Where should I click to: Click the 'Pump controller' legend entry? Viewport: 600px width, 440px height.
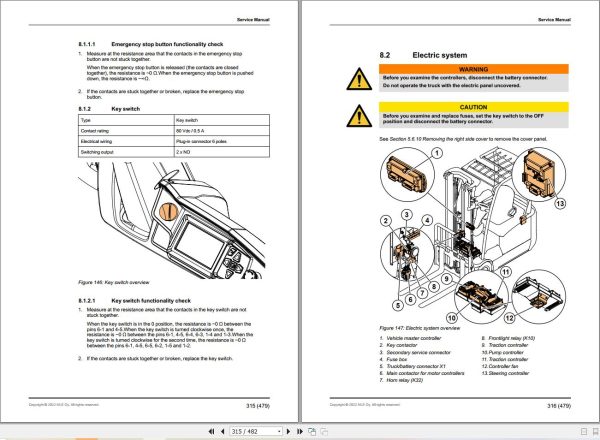[x=502, y=352]
